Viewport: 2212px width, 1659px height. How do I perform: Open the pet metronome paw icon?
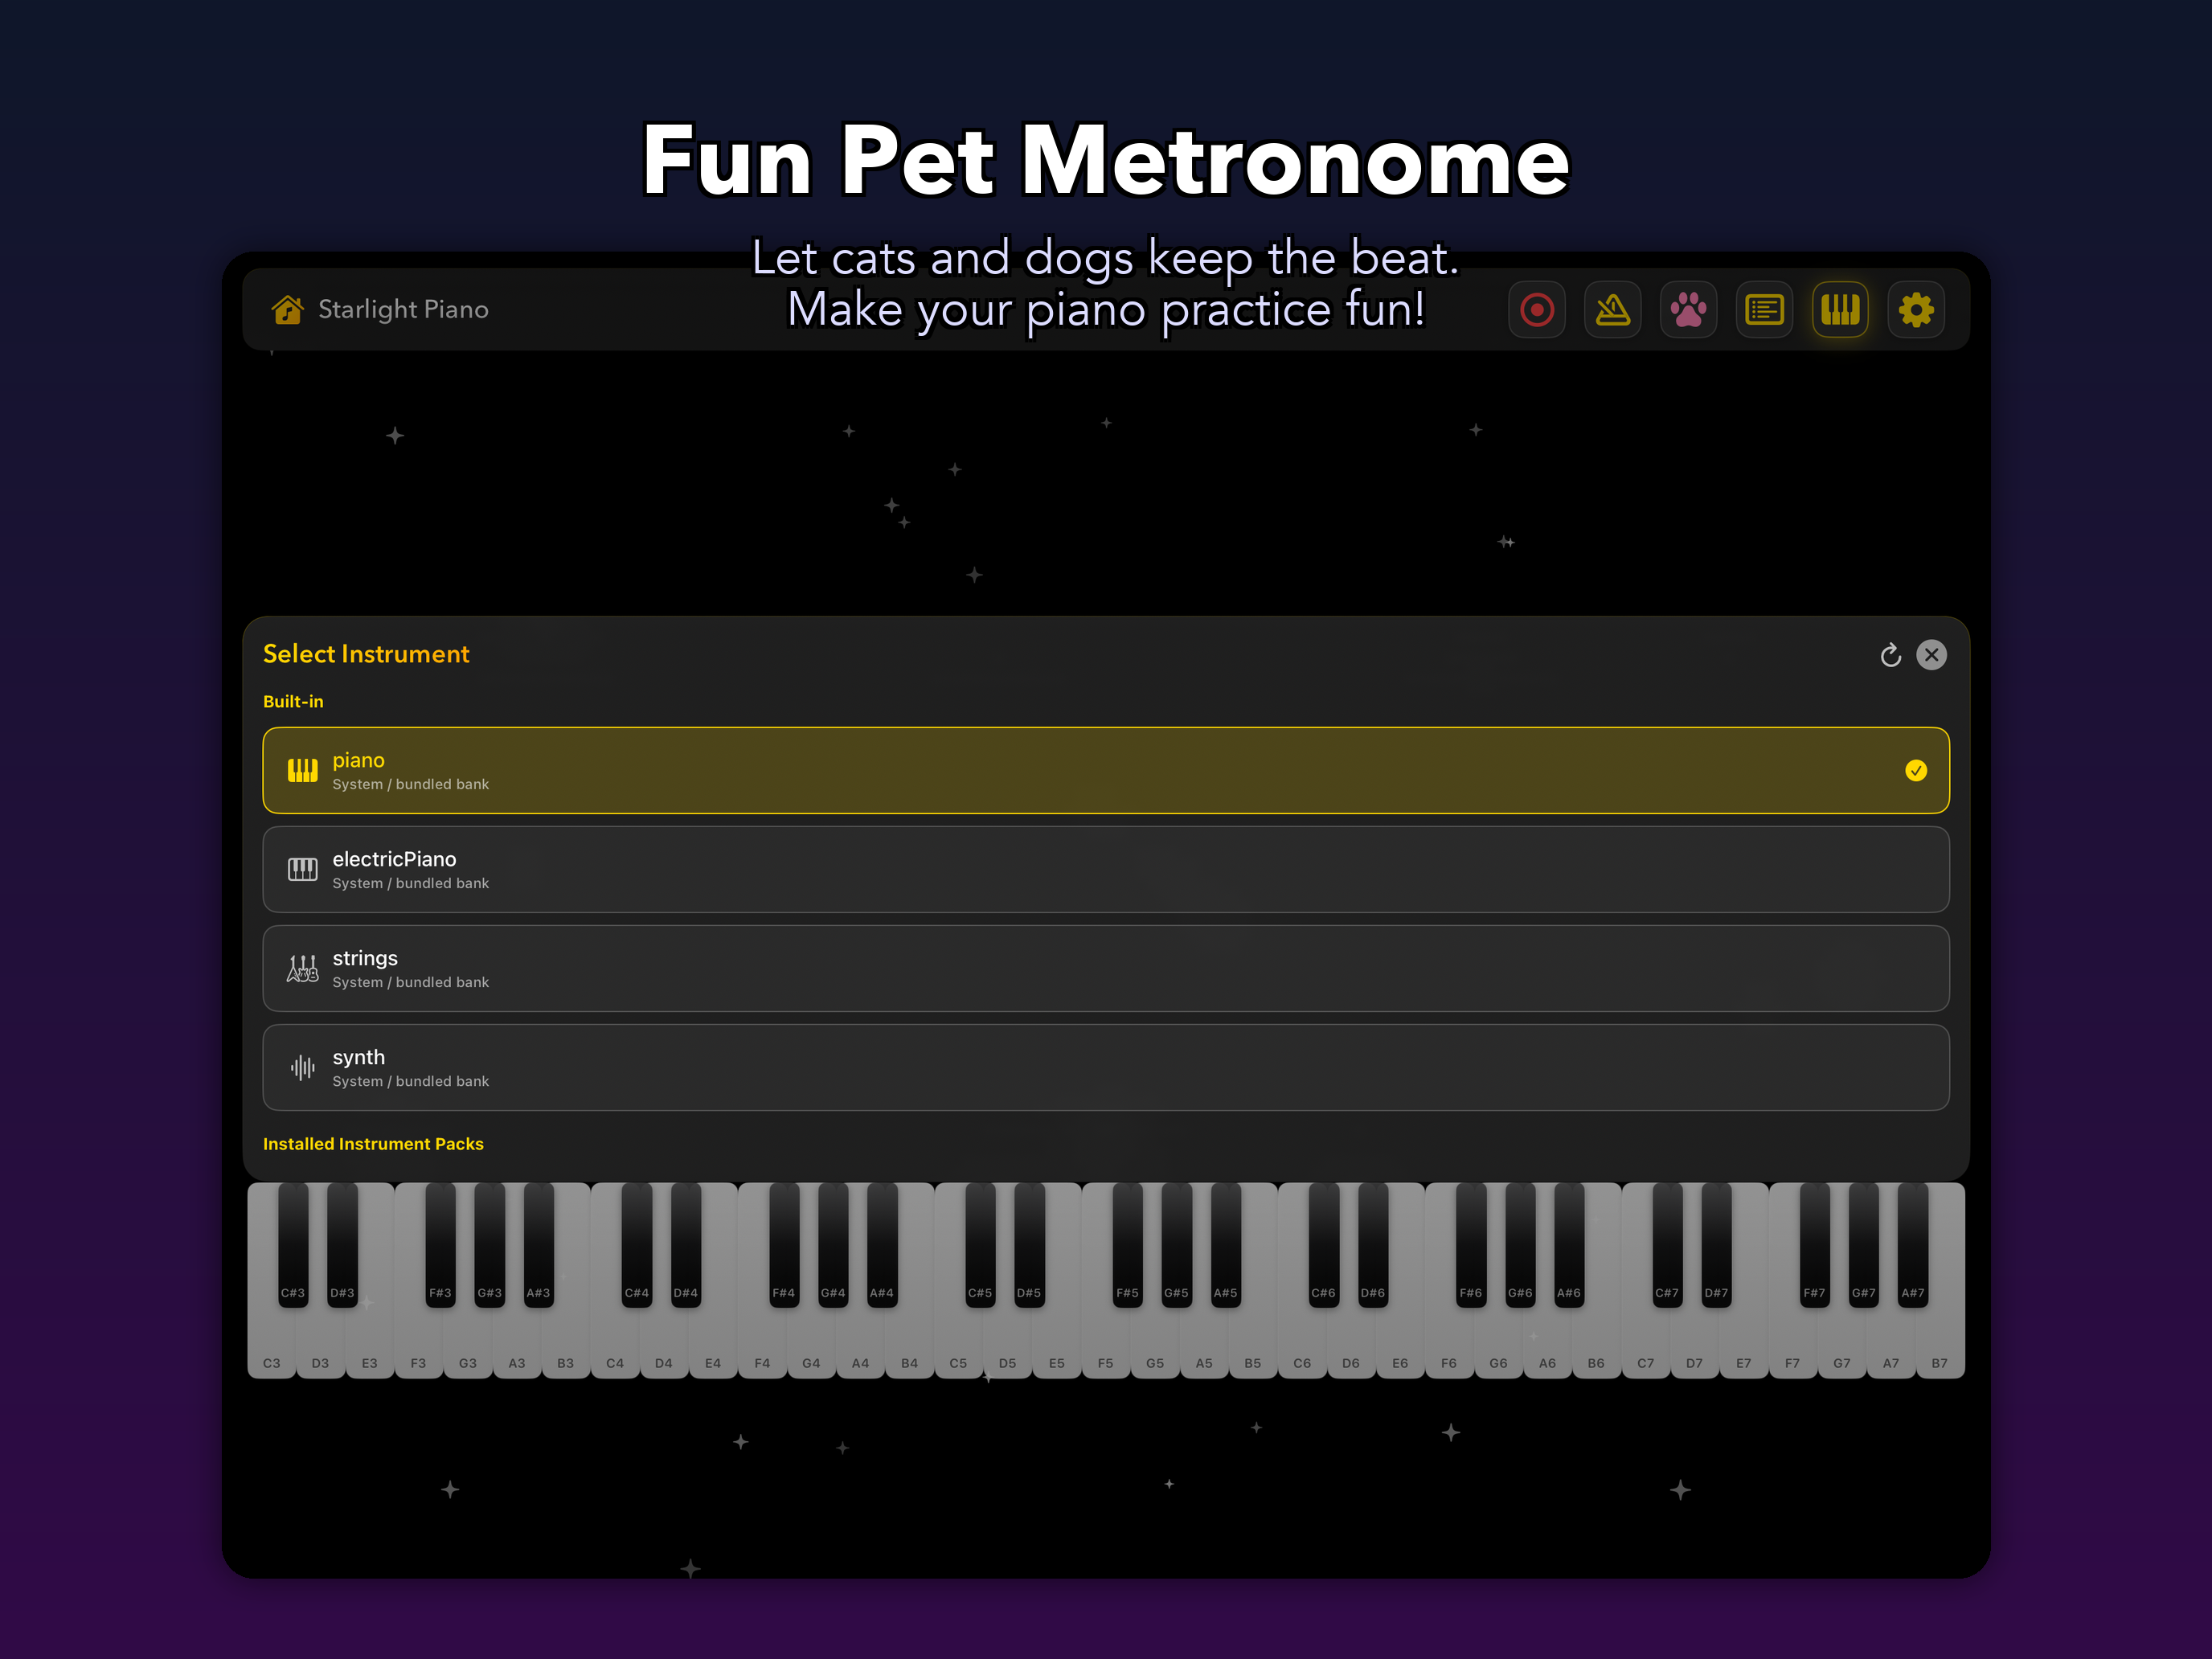1689,310
